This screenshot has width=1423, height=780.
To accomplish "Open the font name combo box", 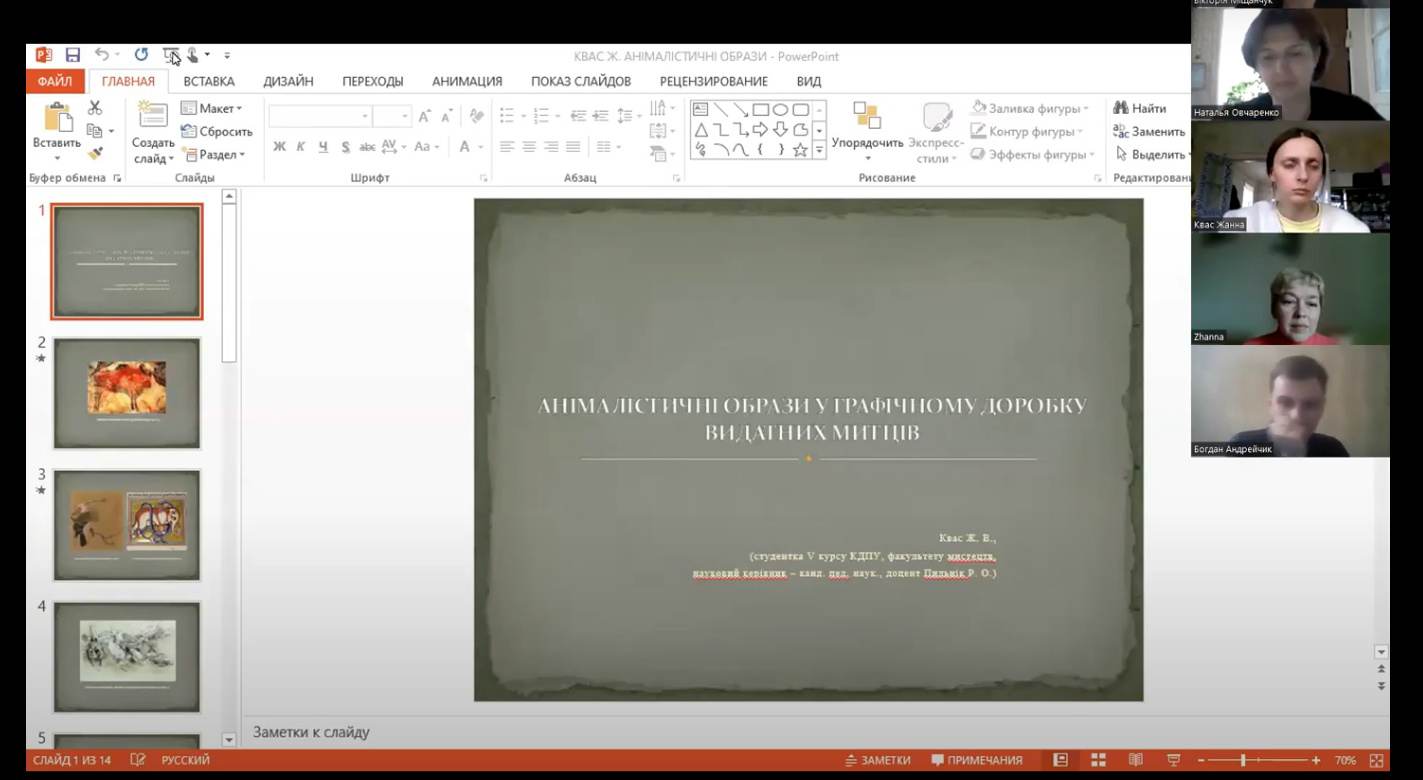I will tap(320, 116).
